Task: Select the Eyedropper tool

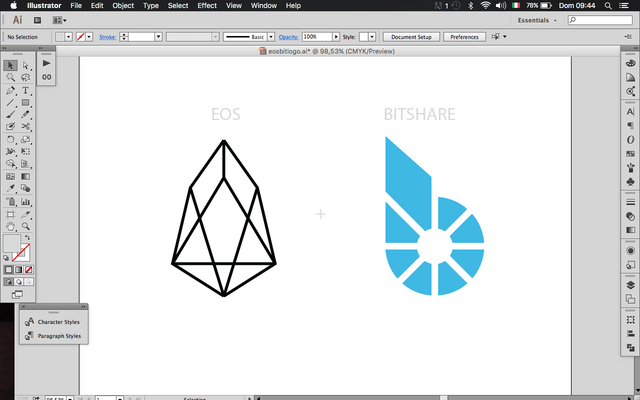Action: [x=11, y=188]
